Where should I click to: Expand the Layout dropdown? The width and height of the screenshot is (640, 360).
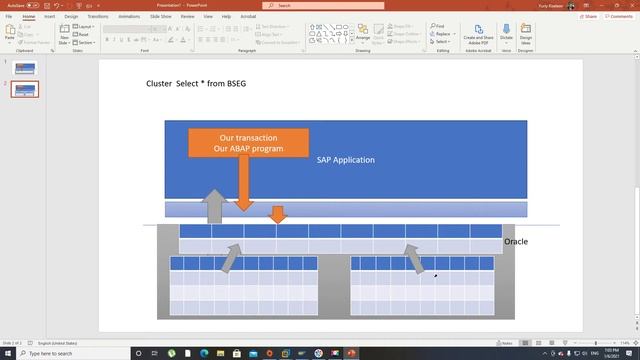[x=84, y=27]
